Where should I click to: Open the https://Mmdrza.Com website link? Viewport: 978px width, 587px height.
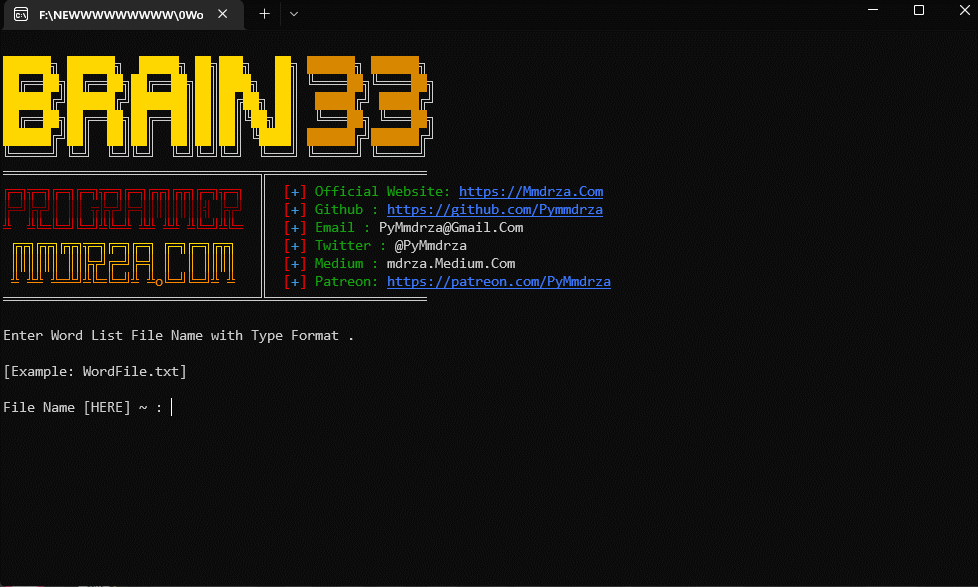click(x=531, y=192)
